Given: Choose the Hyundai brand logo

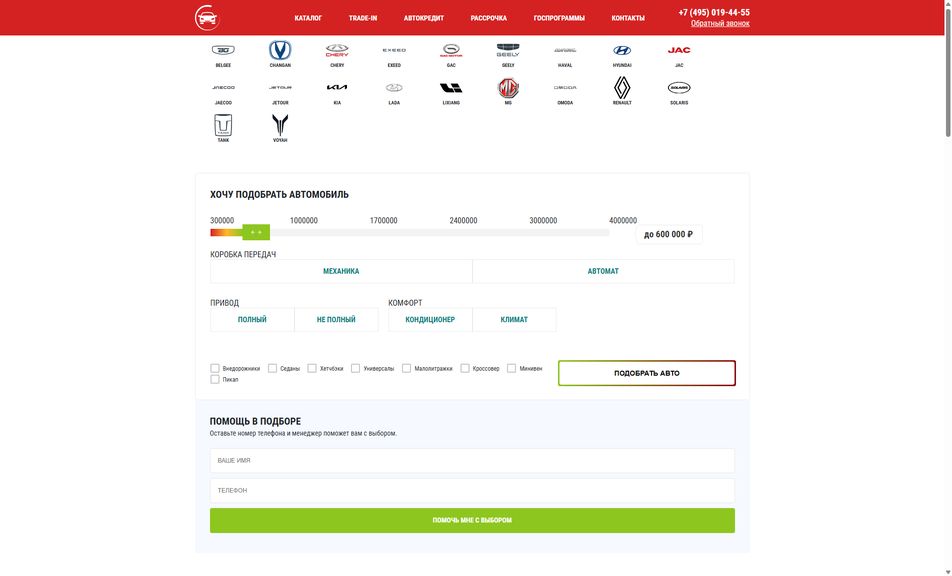Looking at the screenshot, I should coord(622,50).
